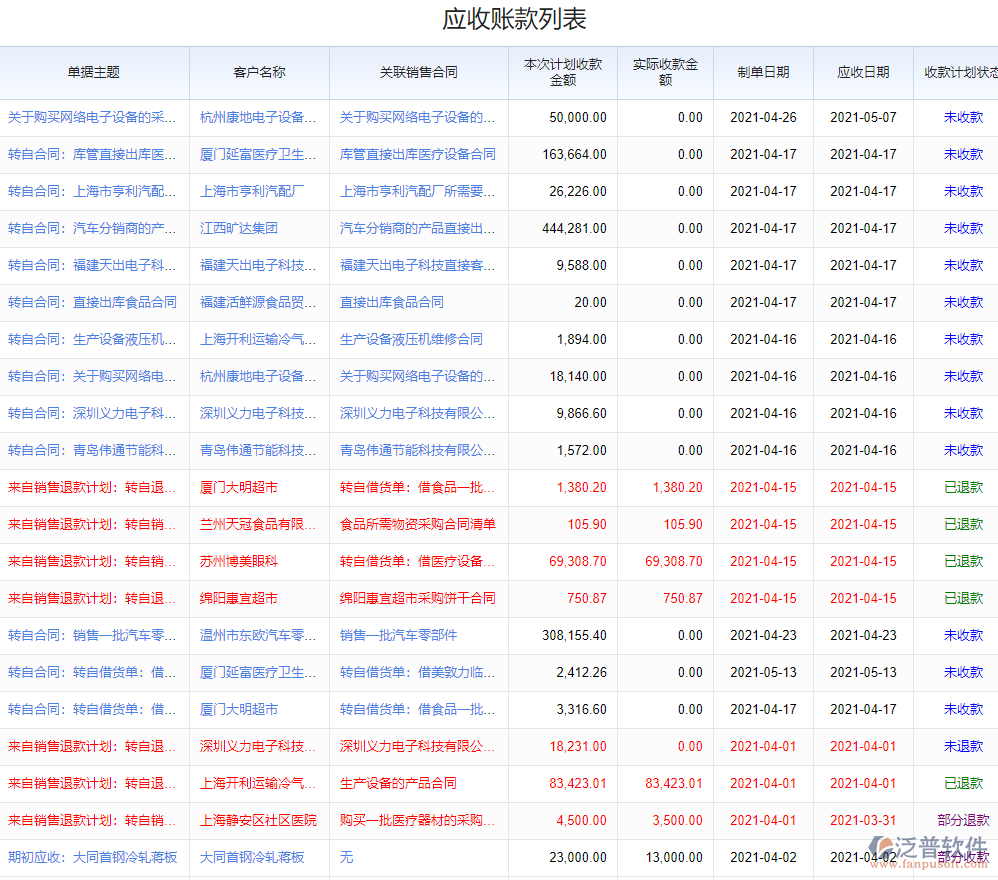Open customer 温州市东欧汽车零... link
Viewport: 998px width, 880px height.
pos(258,635)
